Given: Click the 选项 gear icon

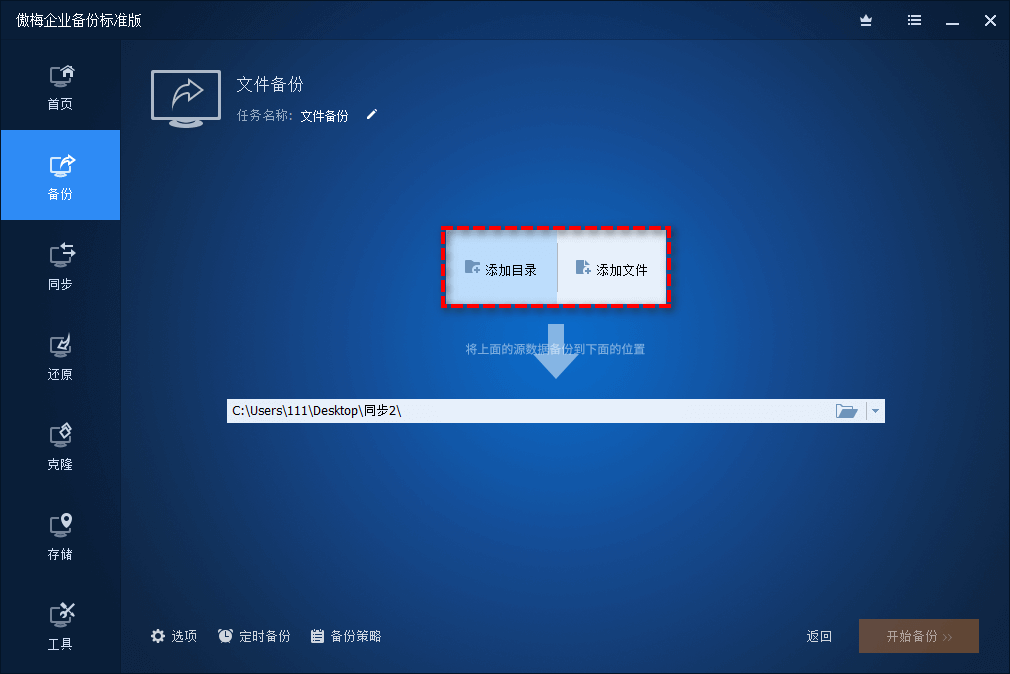Looking at the screenshot, I should 158,636.
